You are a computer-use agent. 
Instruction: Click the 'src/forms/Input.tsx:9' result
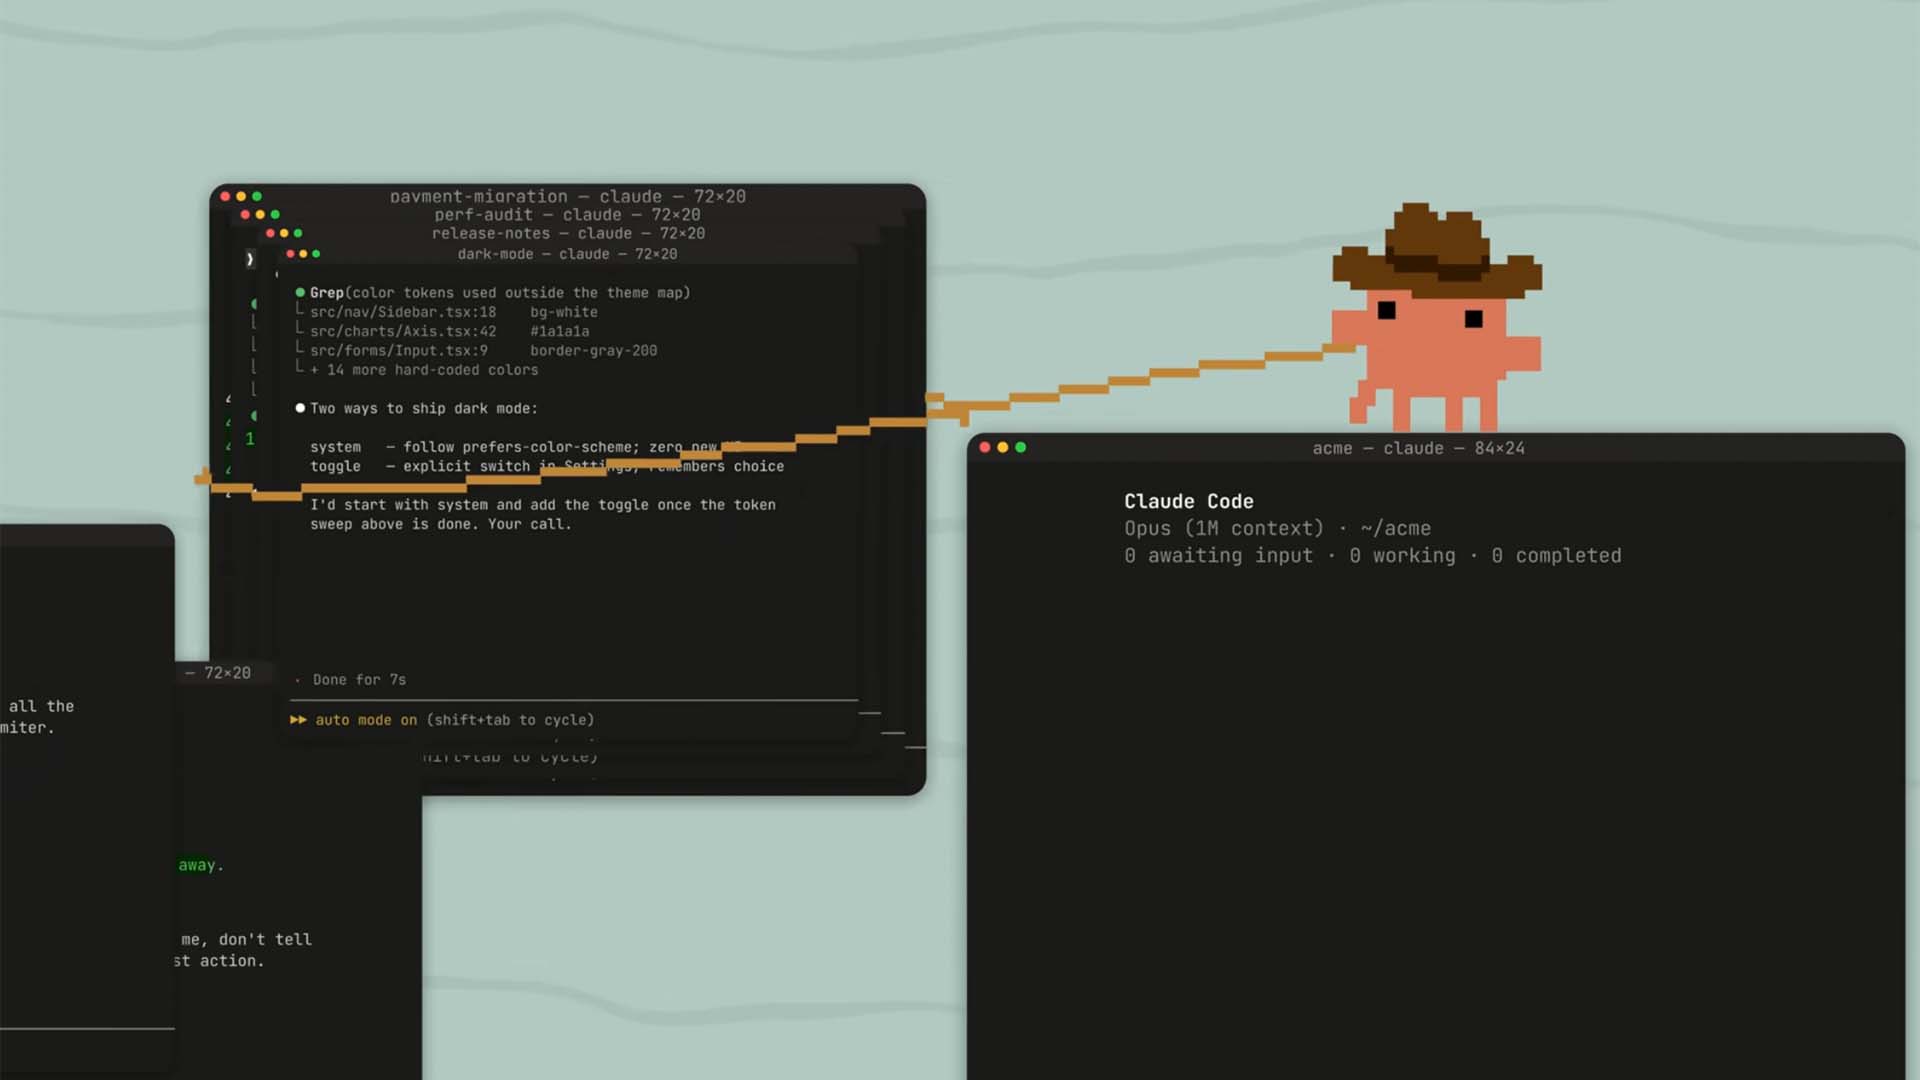click(x=399, y=351)
